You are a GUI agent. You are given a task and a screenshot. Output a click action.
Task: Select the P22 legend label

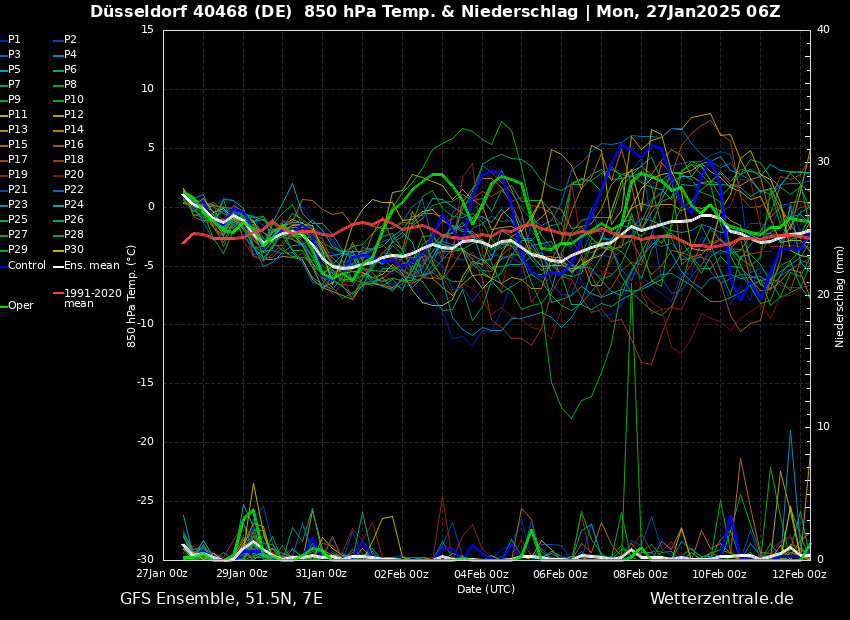[73, 190]
